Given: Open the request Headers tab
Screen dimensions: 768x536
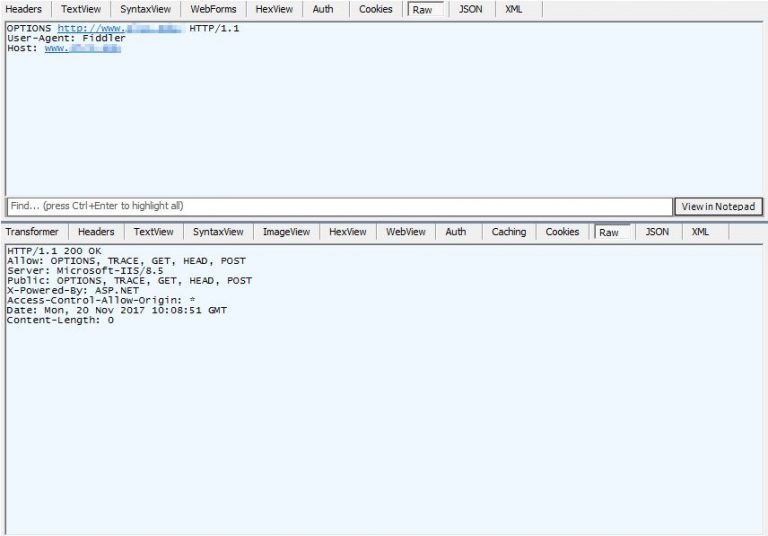Looking at the screenshot, I should (24, 9).
